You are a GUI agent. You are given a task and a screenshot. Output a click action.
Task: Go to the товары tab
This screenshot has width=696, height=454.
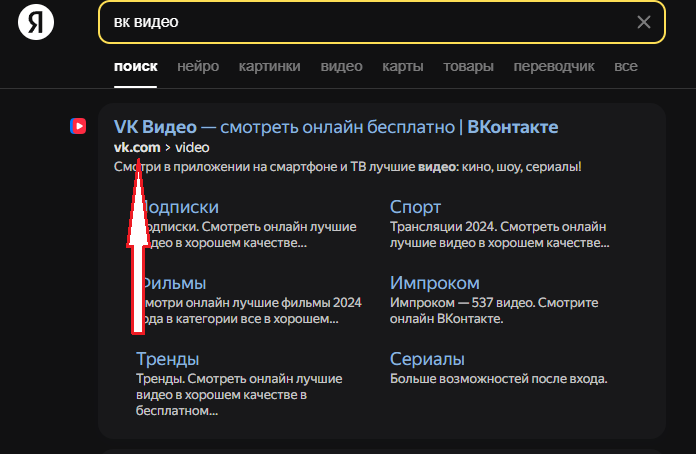point(469,67)
